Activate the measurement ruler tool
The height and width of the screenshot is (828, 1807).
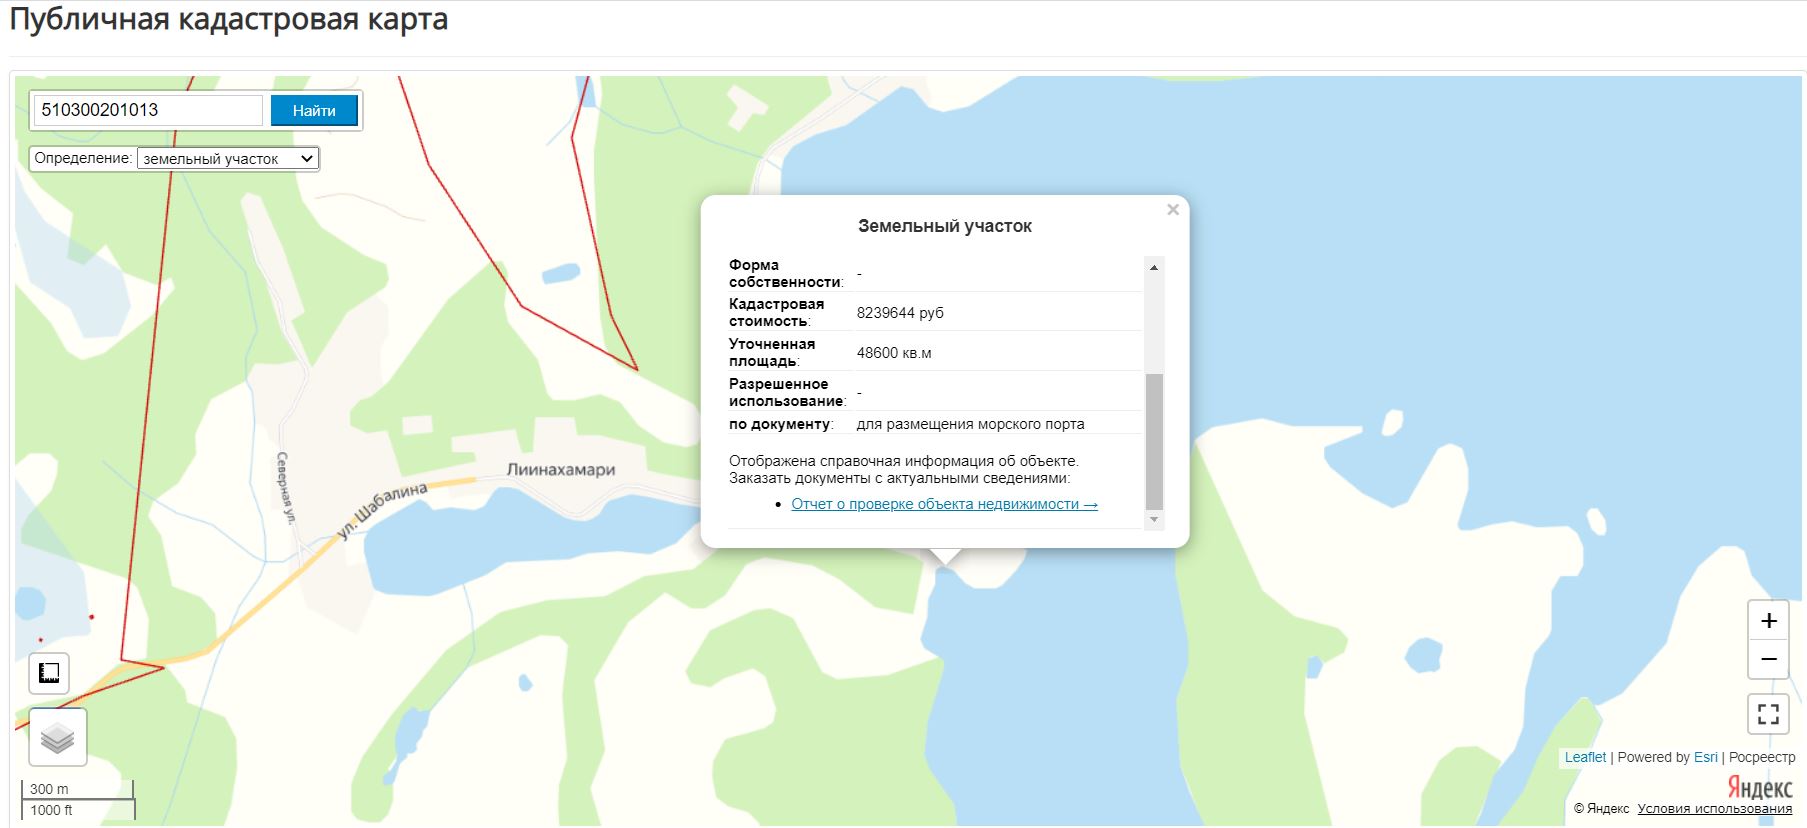(49, 673)
